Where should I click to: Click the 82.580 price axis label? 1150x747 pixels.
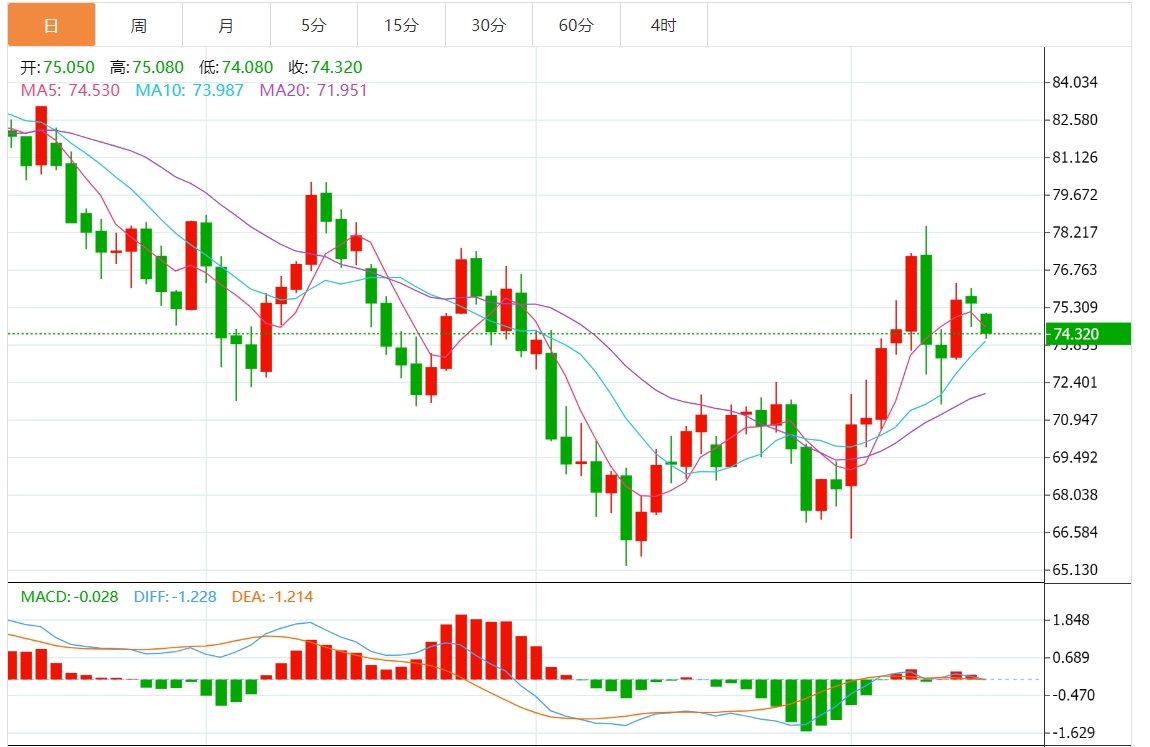click(1074, 119)
